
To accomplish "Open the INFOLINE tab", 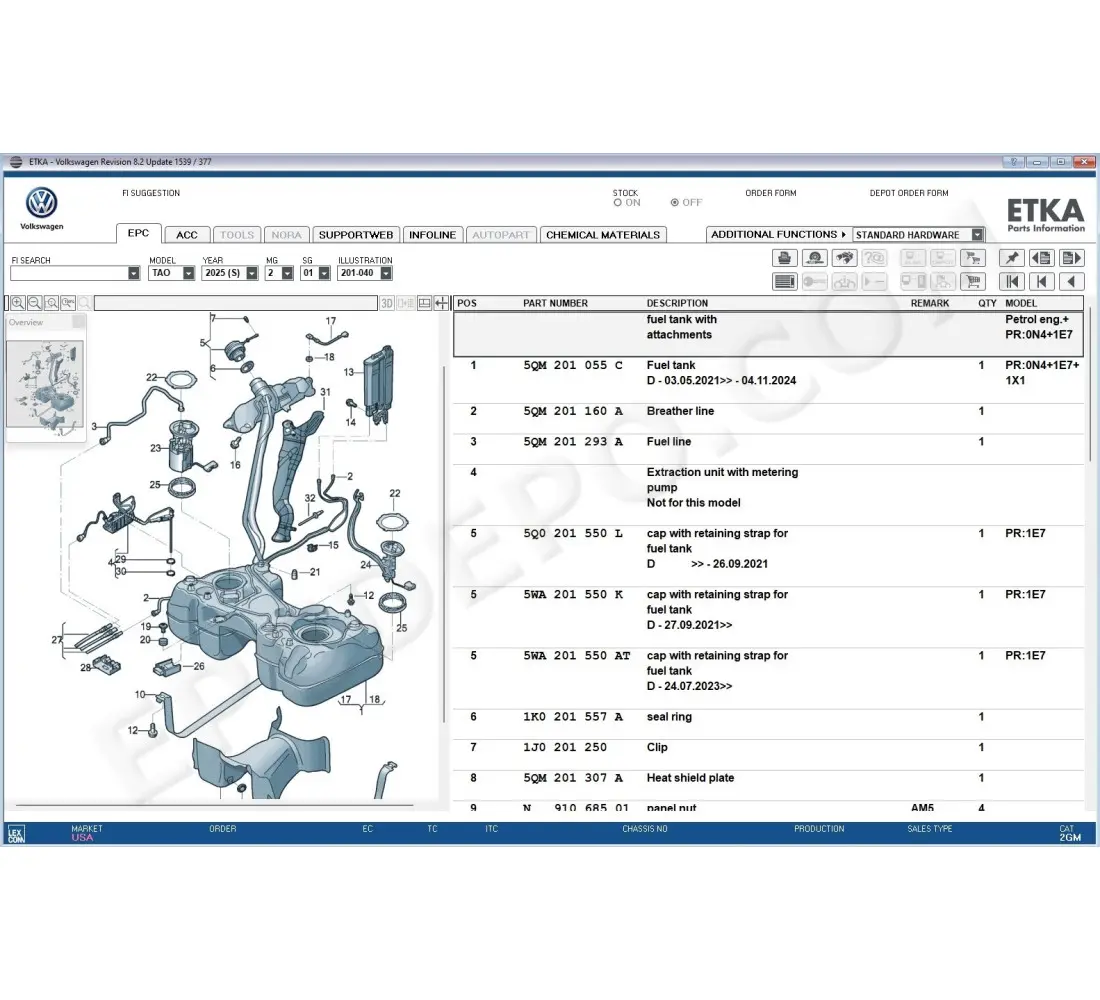I will pos(432,234).
